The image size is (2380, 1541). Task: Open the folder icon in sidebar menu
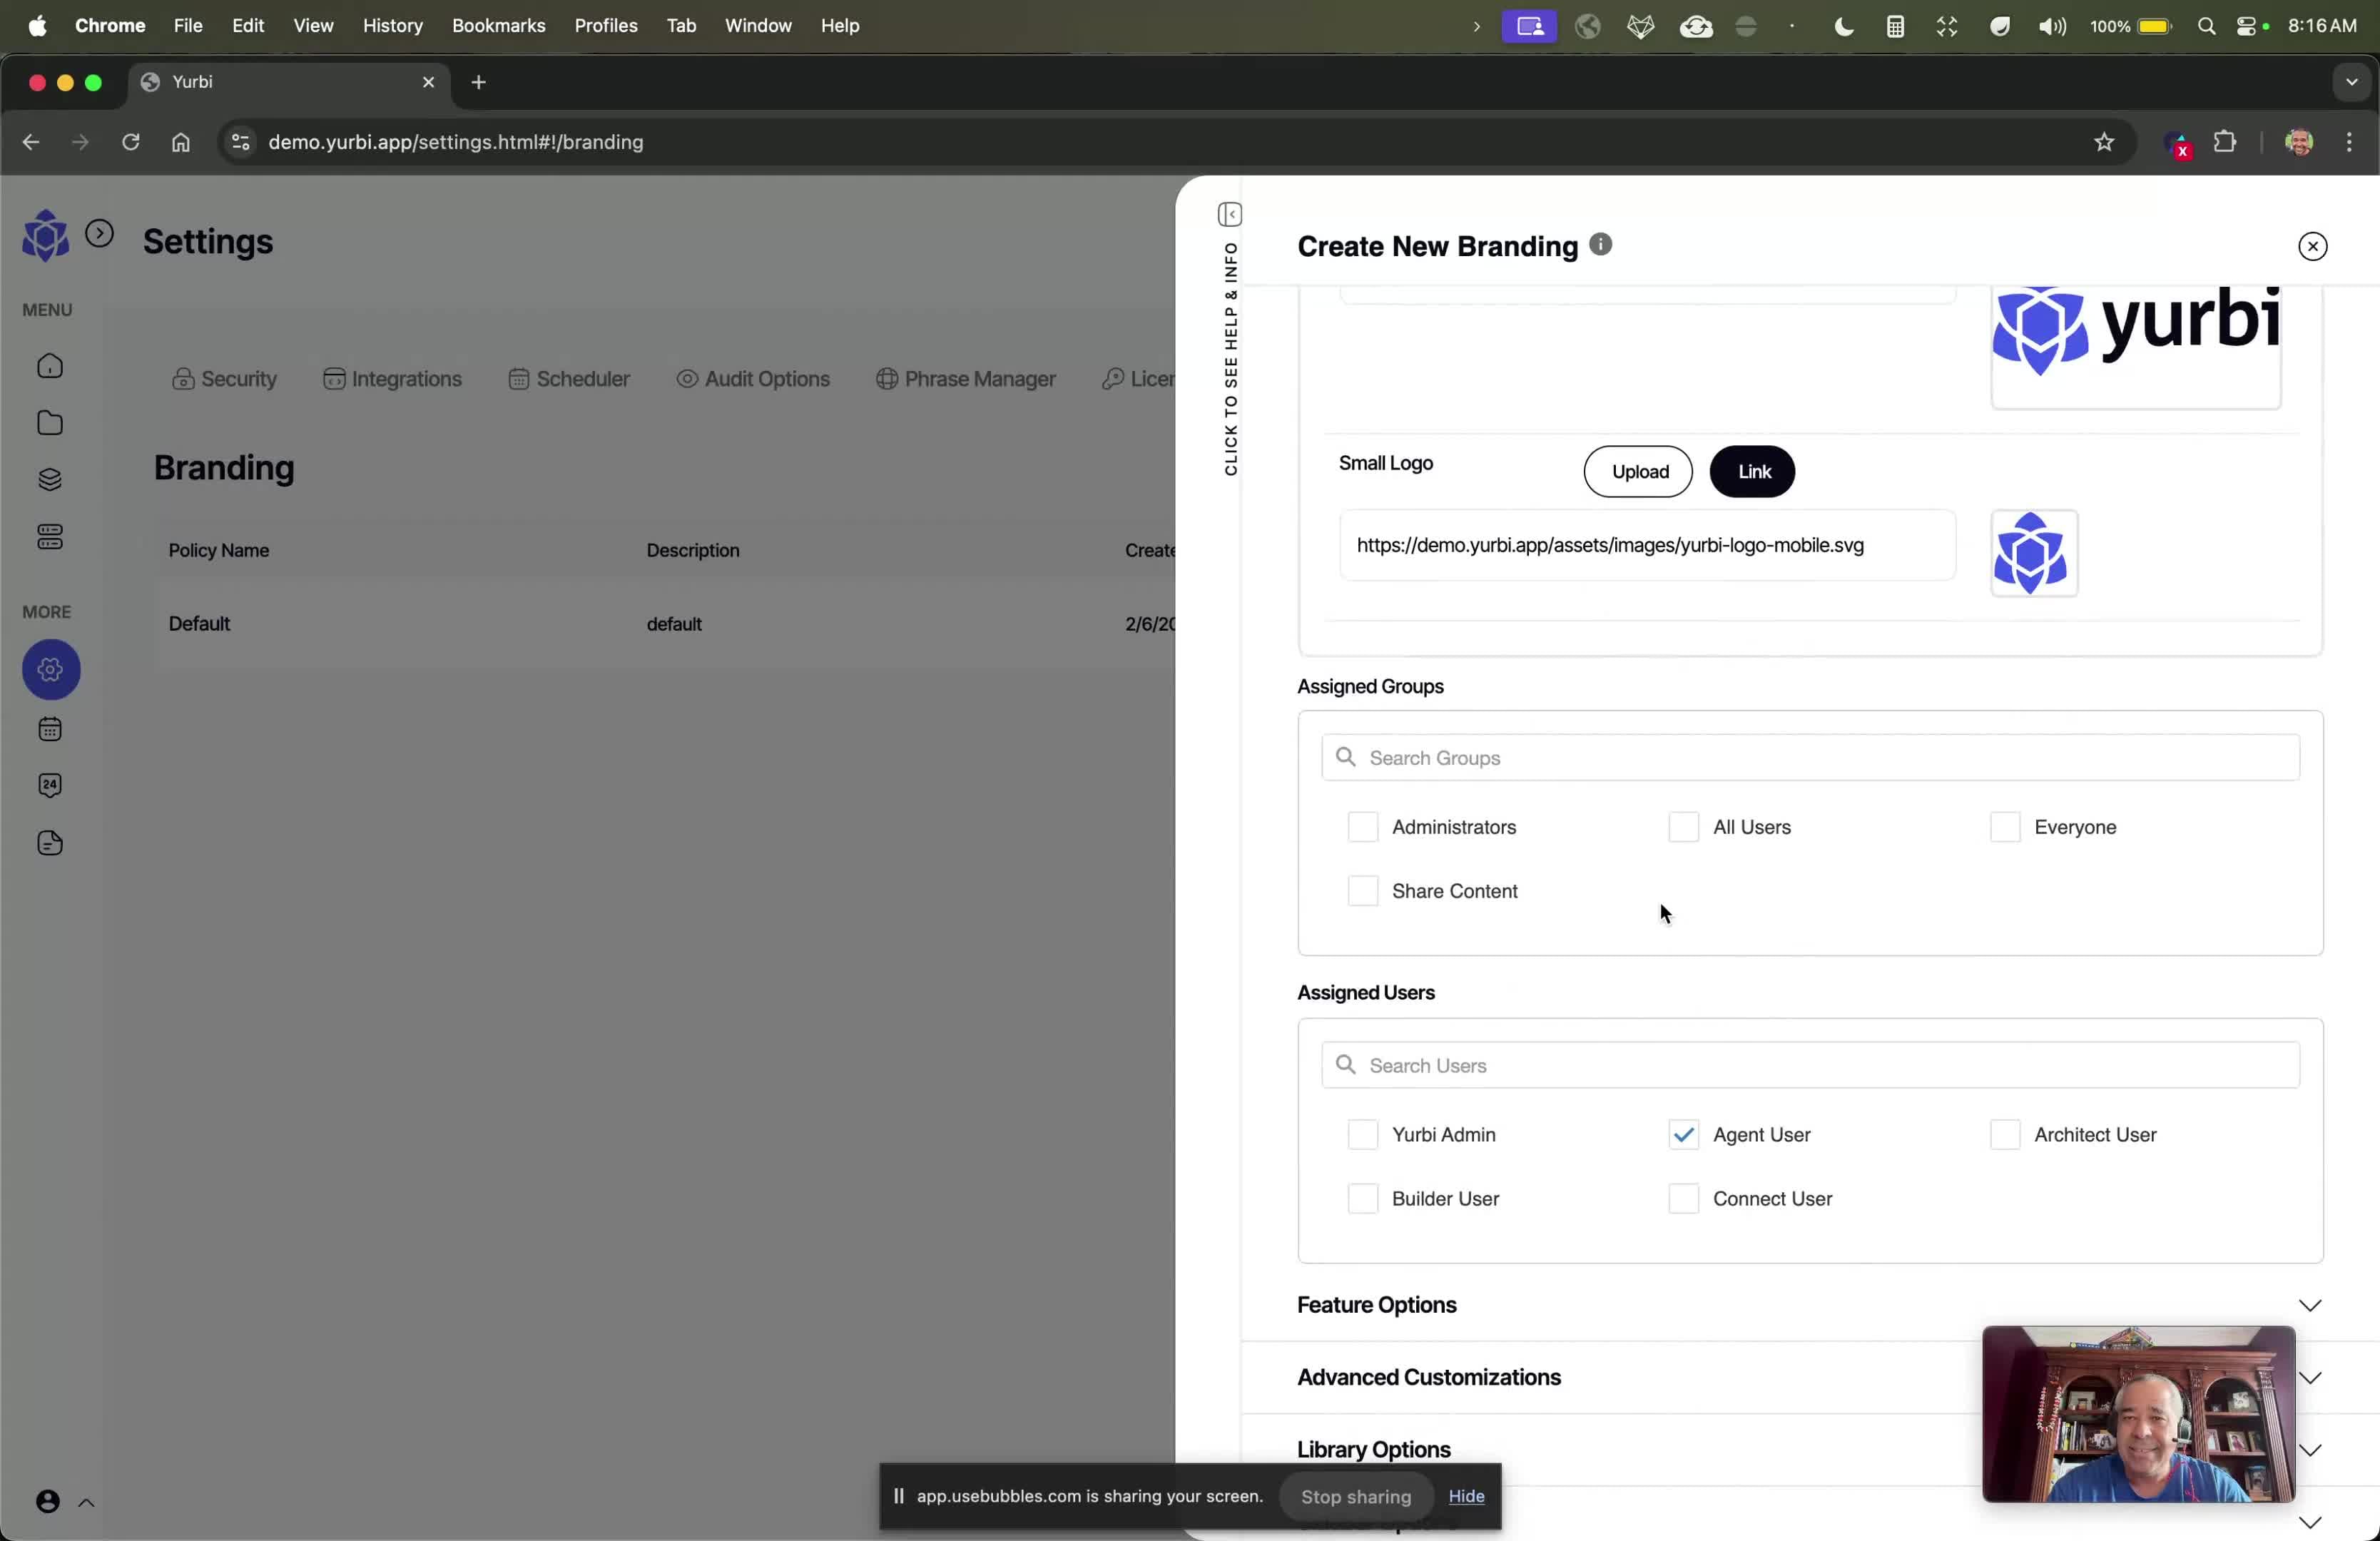(x=50, y=423)
